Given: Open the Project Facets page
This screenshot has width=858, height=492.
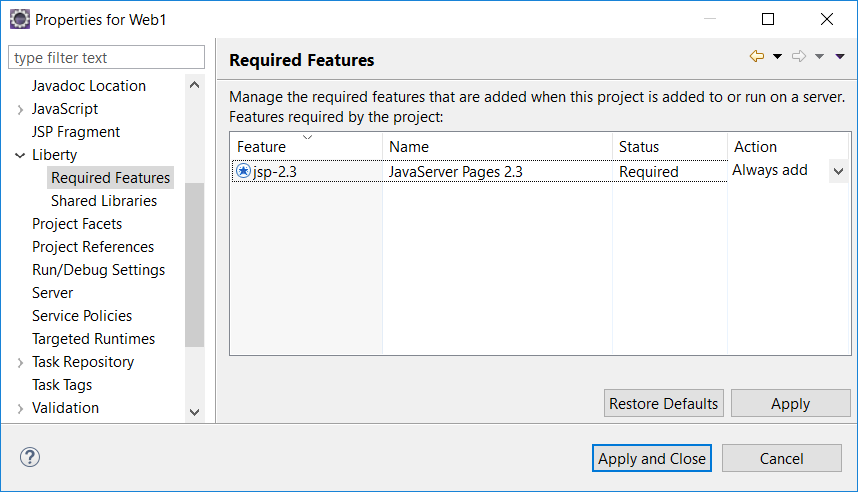Looking at the screenshot, I should [77, 224].
